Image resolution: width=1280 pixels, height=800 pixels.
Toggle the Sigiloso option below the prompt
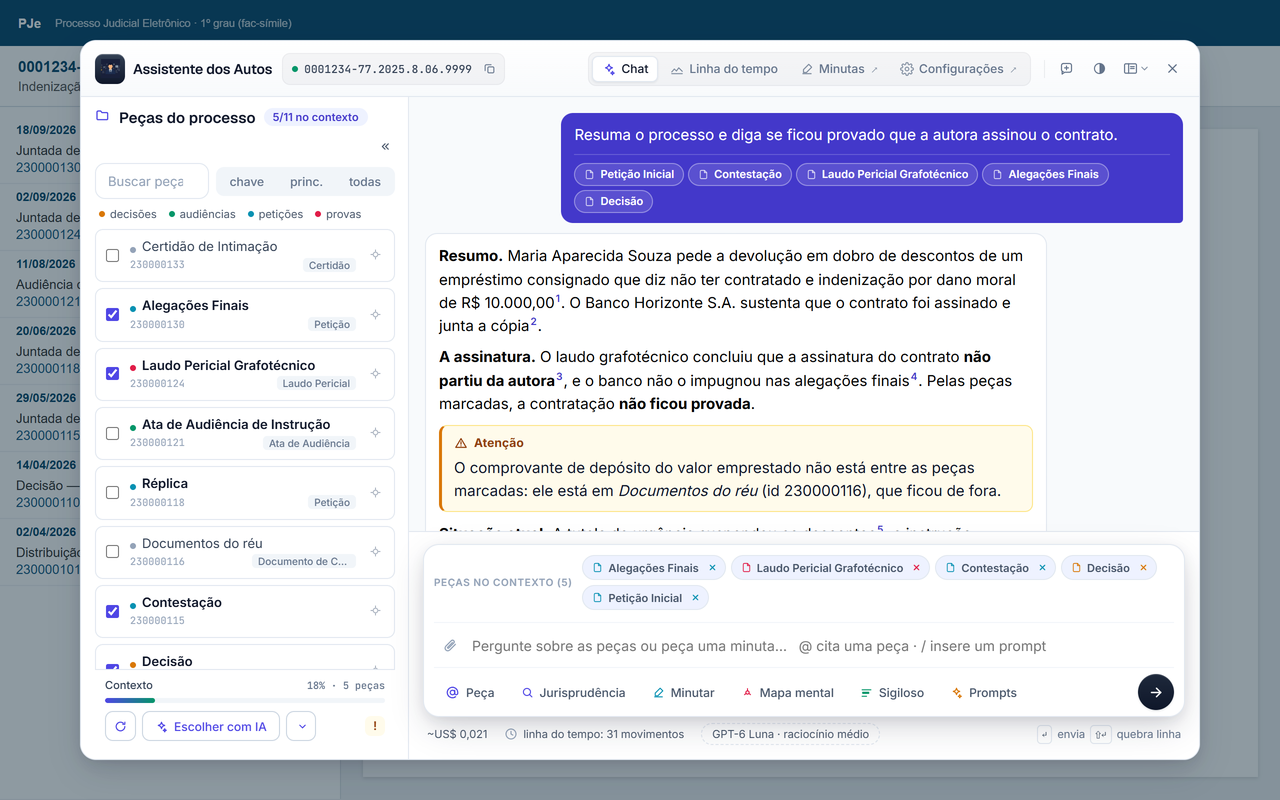point(892,693)
